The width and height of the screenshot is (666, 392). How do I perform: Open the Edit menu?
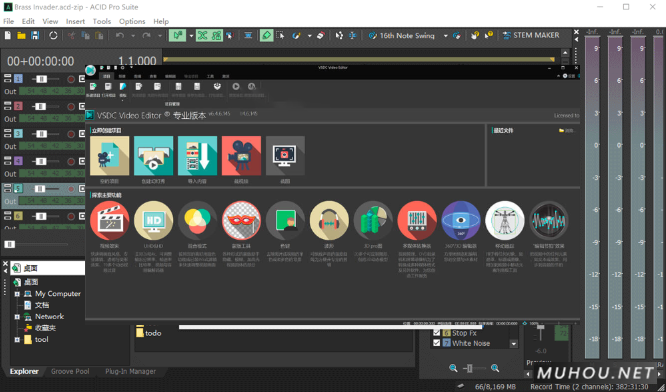pyautogui.click(x=28, y=21)
